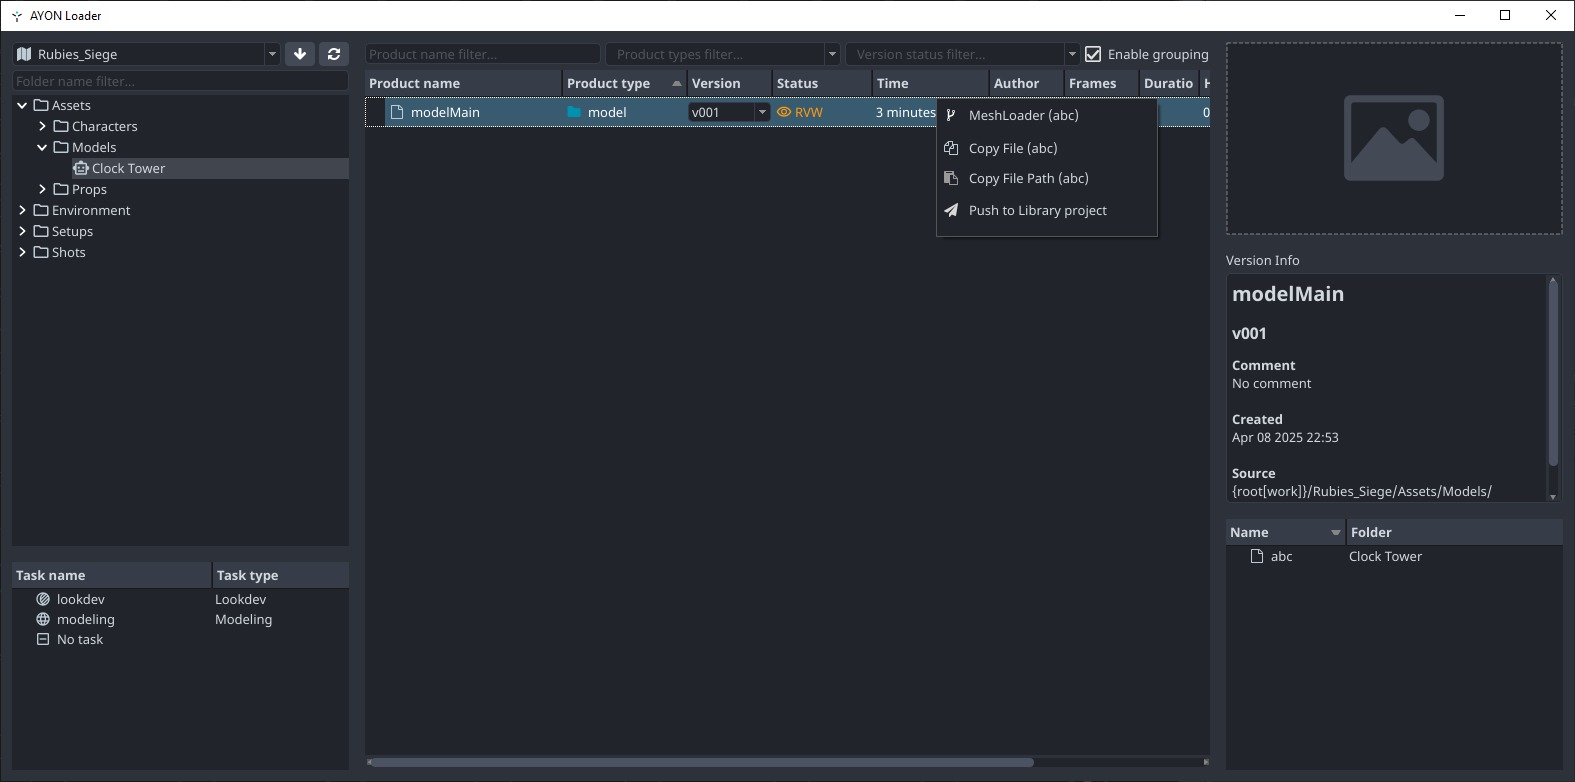This screenshot has height=782, width=1575.
Task: Expand the Setups folder
Action: [x=22, y=231]
